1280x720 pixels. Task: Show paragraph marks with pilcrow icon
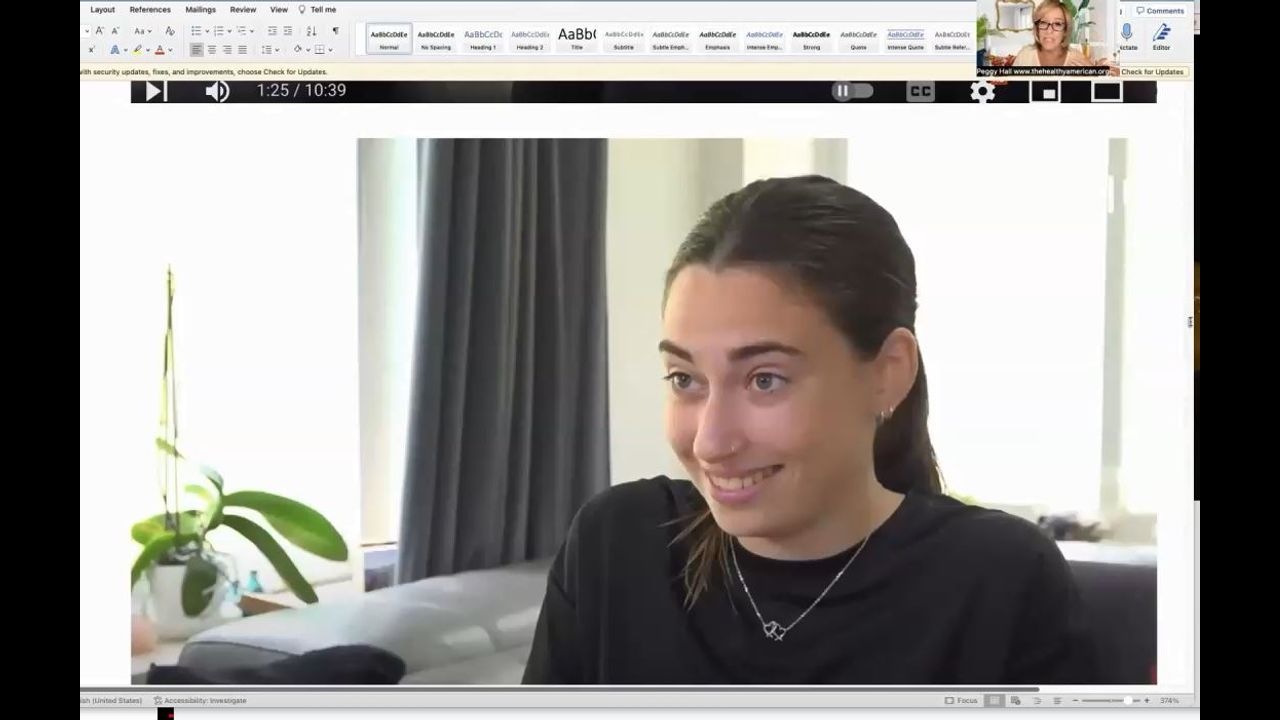tap(335, 31)
